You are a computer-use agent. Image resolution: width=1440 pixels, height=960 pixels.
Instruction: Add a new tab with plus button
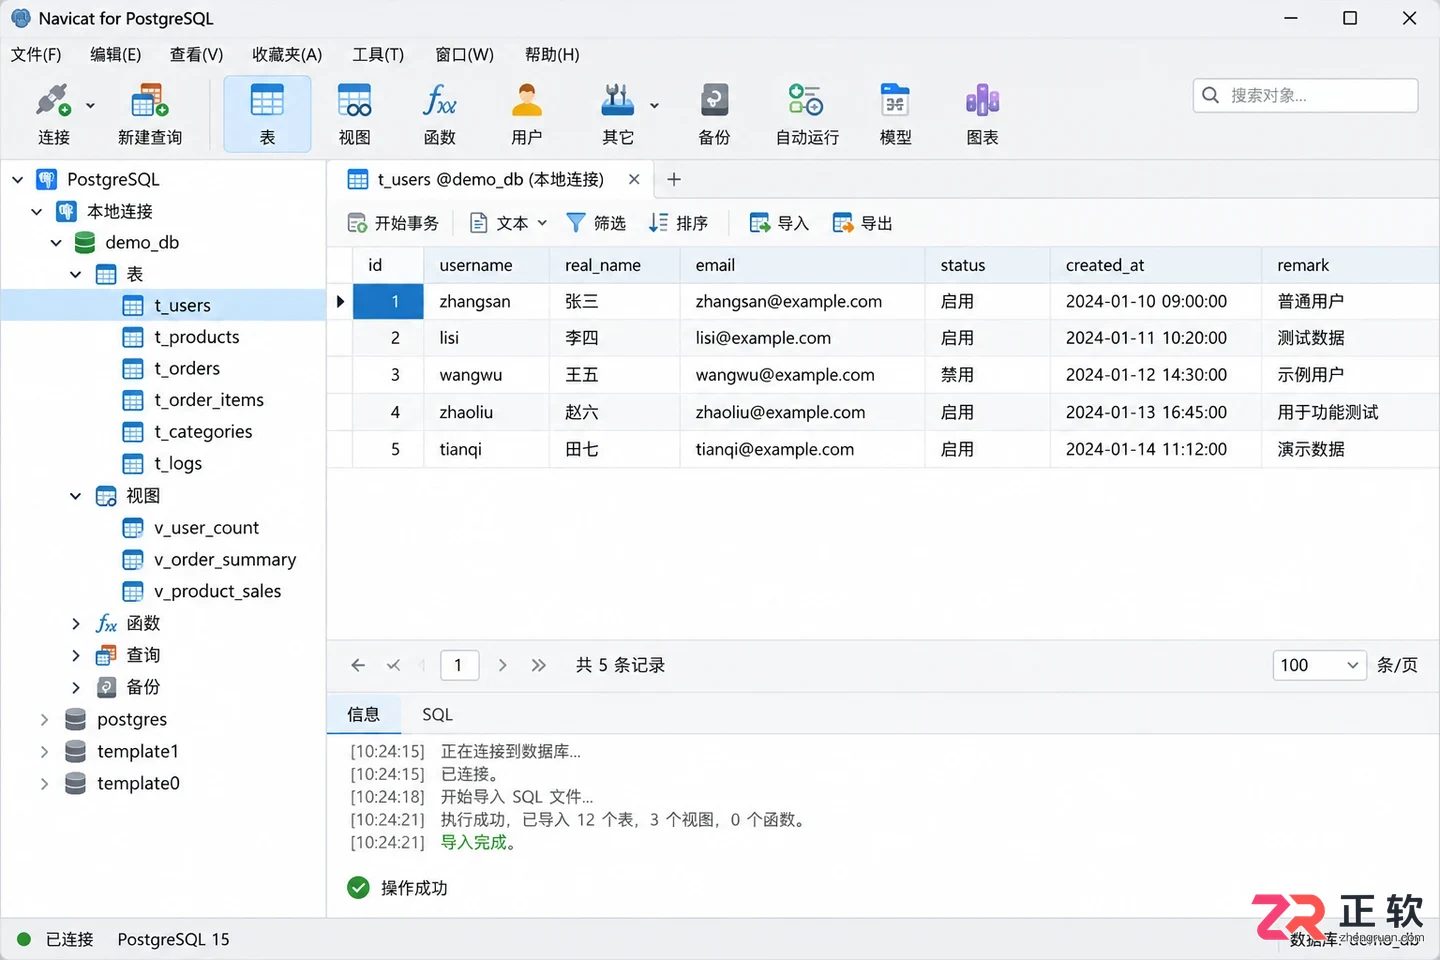point(674,180)
